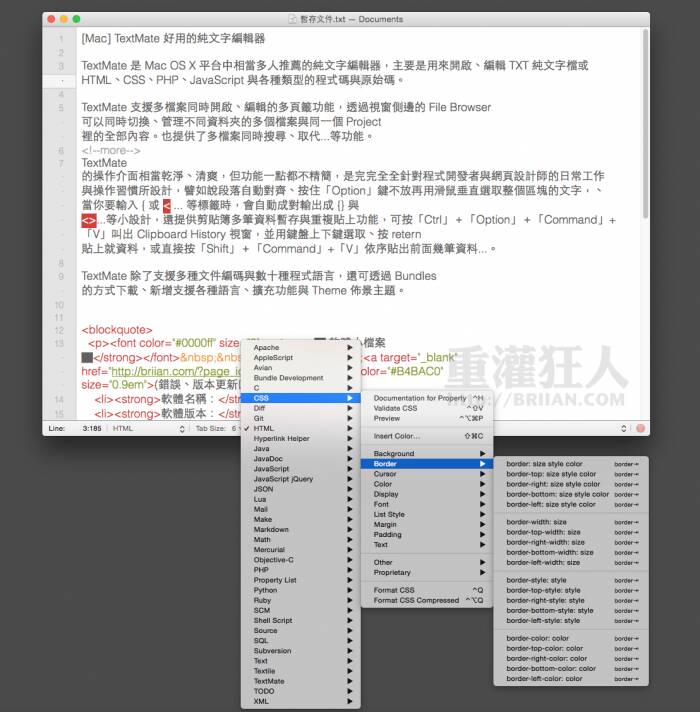The height and width of the screenshot is (712, 700).
Task: Insert 'border-left-style: style' snippet
Action: click(571, 621)
